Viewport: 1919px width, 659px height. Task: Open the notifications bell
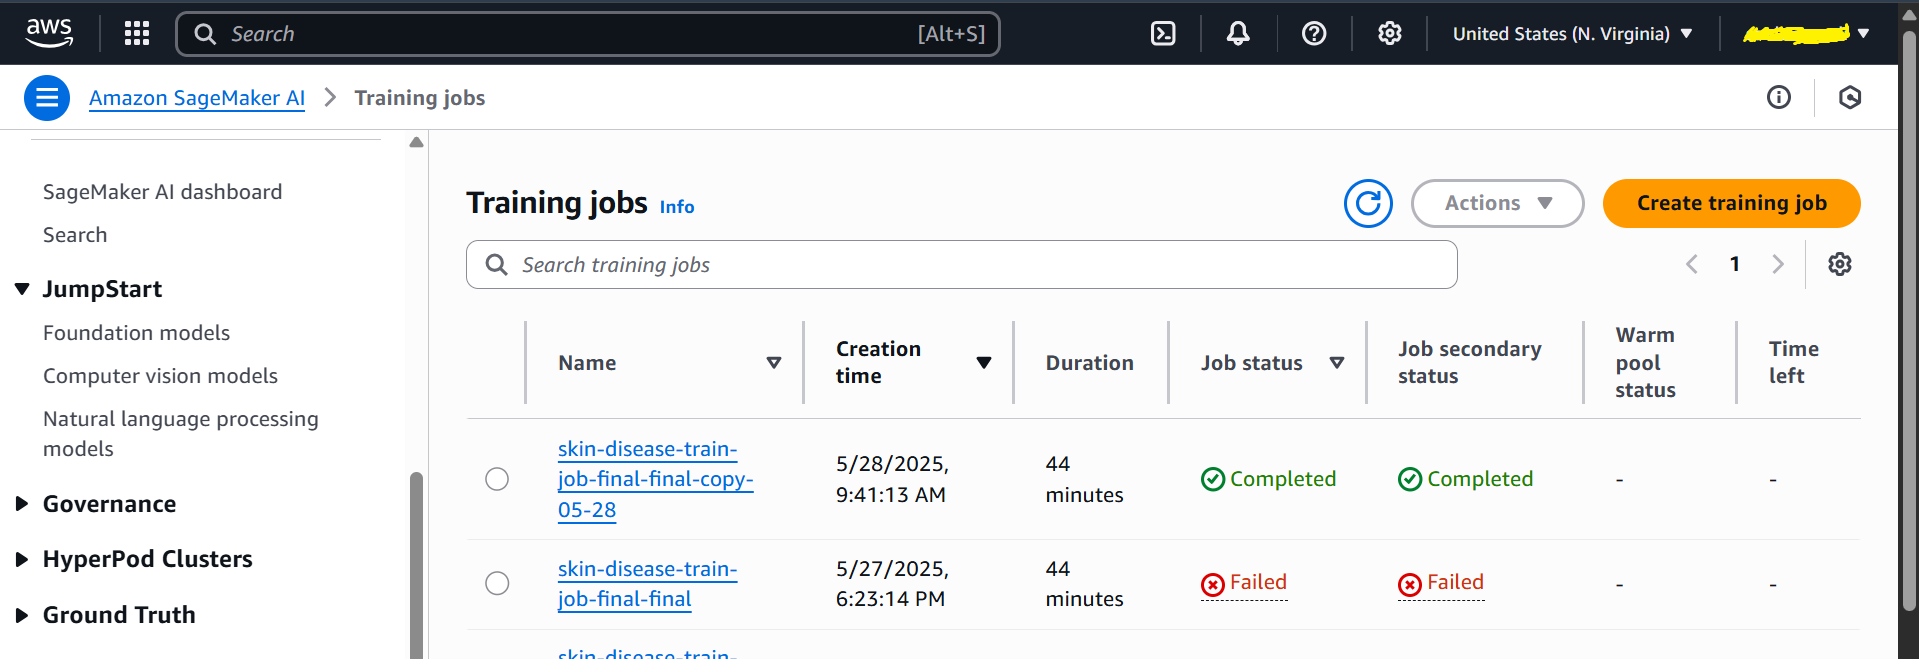pos(1238,33)
